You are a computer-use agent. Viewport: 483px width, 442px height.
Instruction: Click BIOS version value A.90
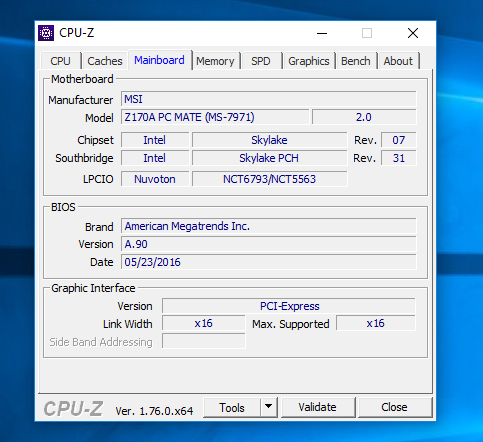click(x=269, y=244)
